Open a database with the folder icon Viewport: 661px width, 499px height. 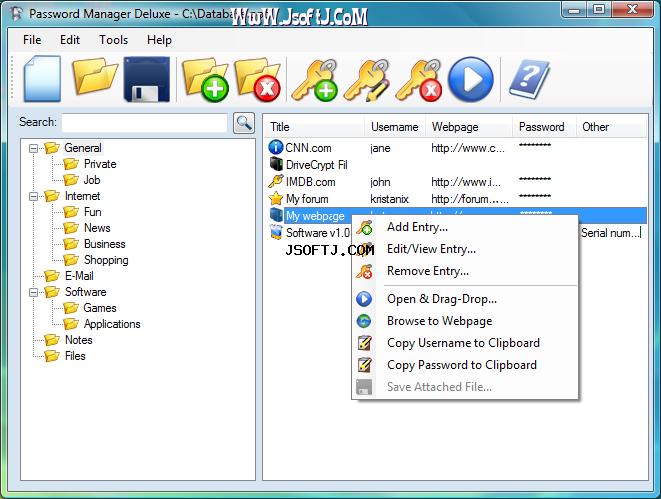pos(95,76)
